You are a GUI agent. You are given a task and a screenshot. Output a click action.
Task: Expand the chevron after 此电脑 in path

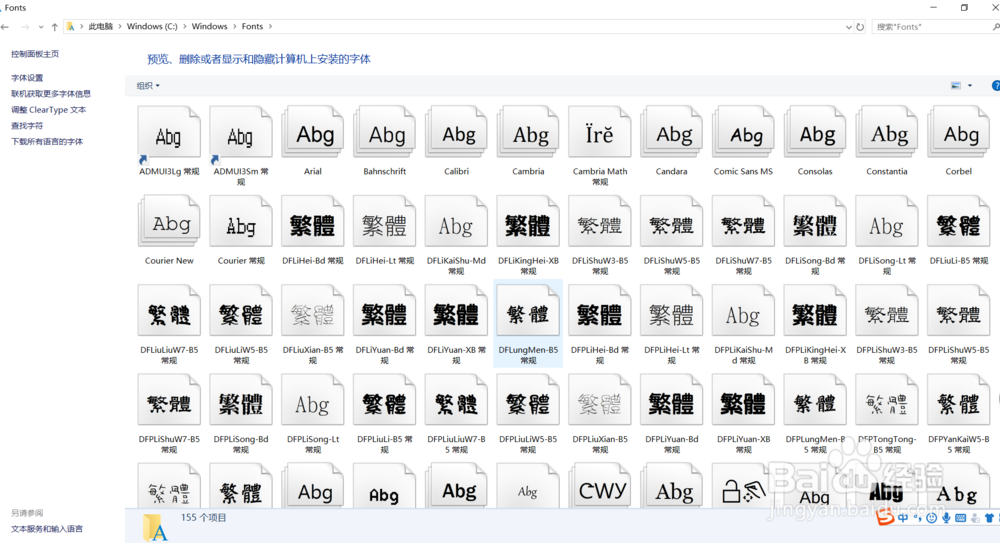[120, 27]
